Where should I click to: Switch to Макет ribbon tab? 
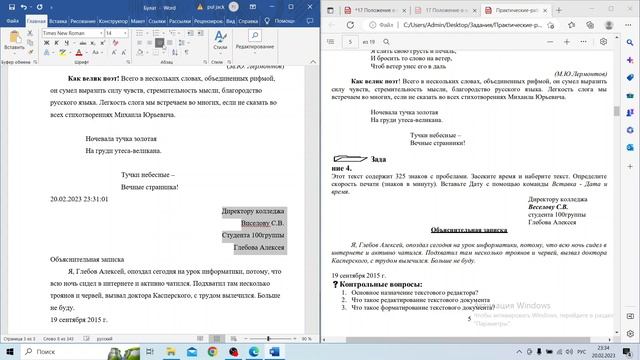pyautogui.click(x=138, y=21)
